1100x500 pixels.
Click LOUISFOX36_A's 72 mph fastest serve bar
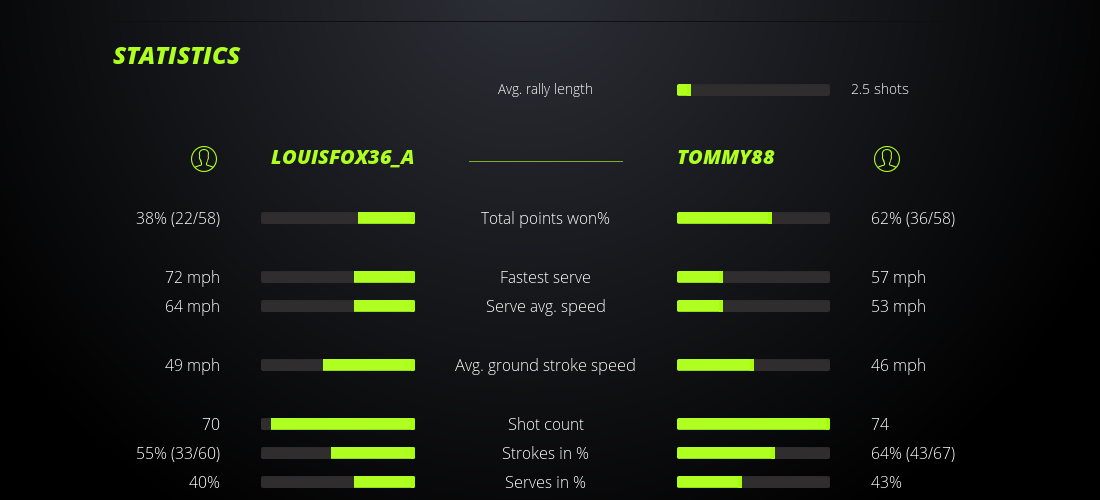point(338,277)
